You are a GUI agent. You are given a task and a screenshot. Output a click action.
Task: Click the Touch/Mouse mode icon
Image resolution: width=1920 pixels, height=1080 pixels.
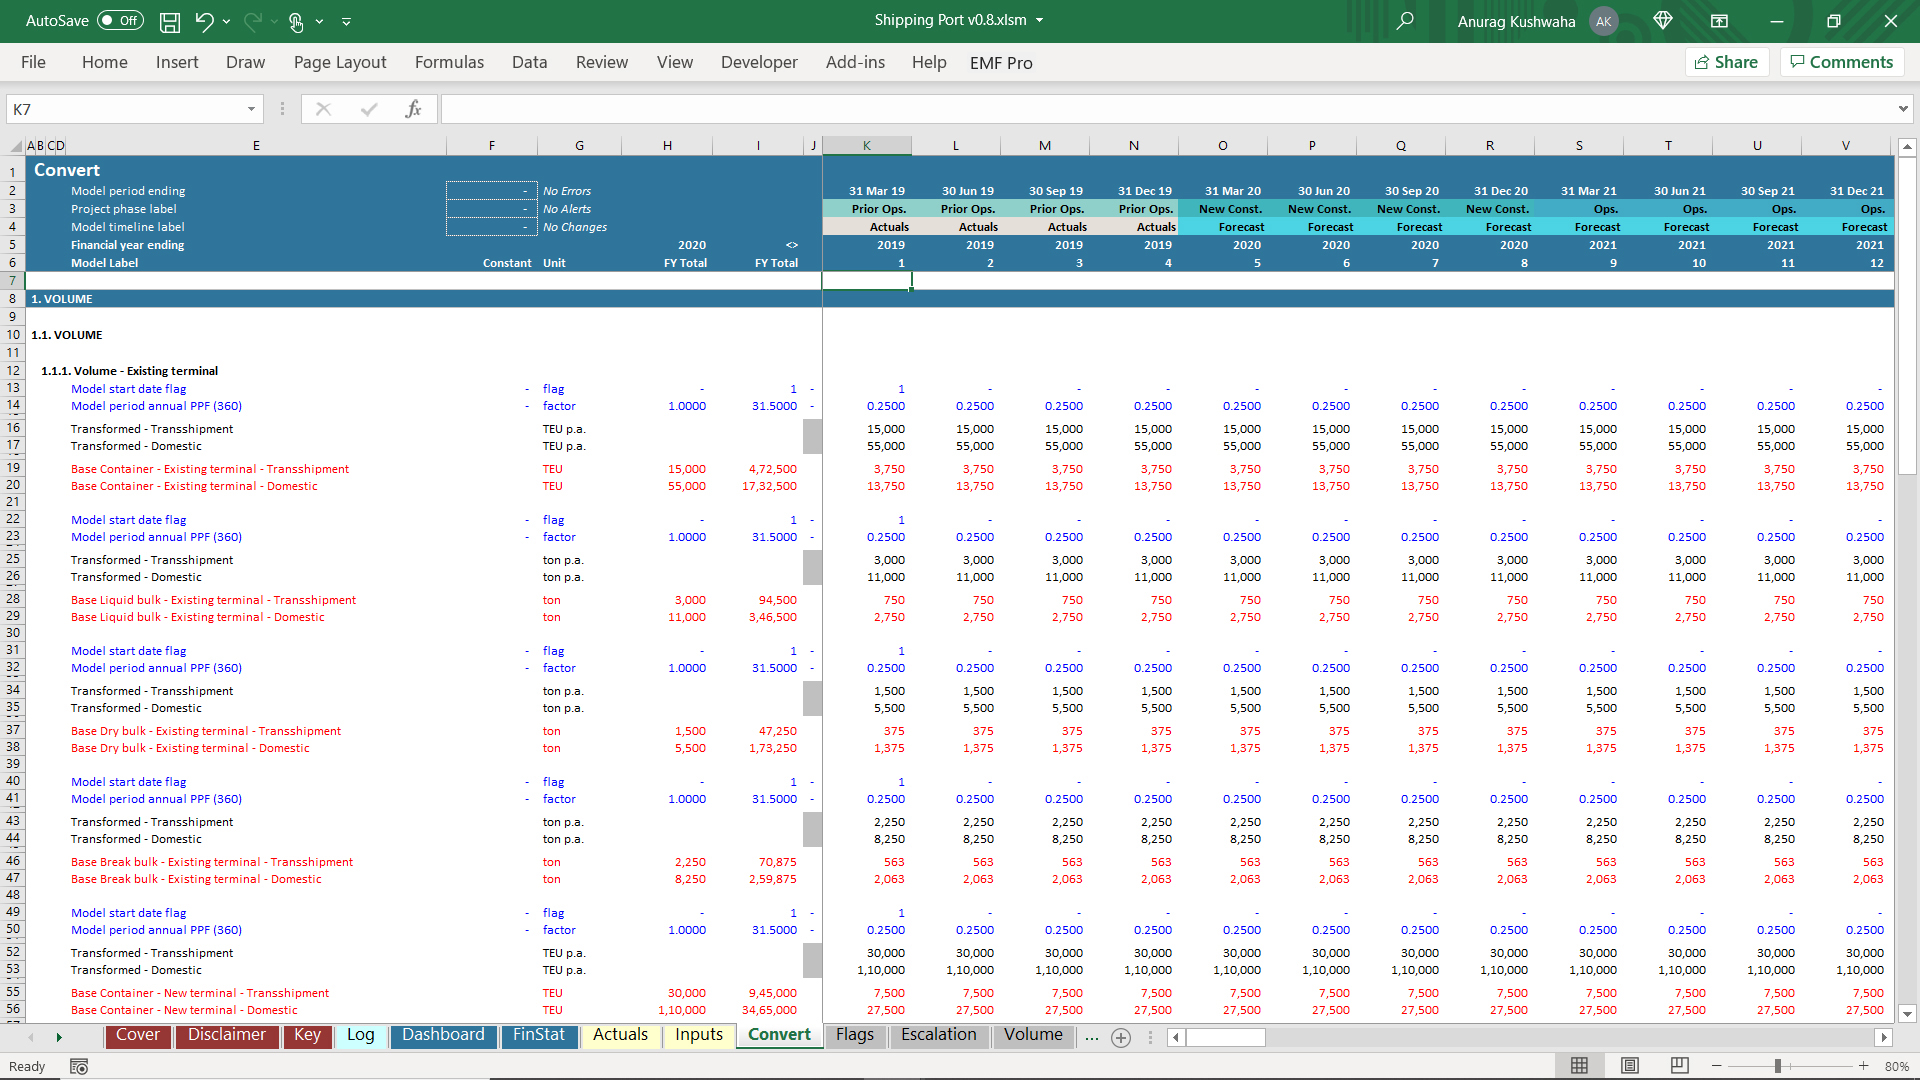296,21
